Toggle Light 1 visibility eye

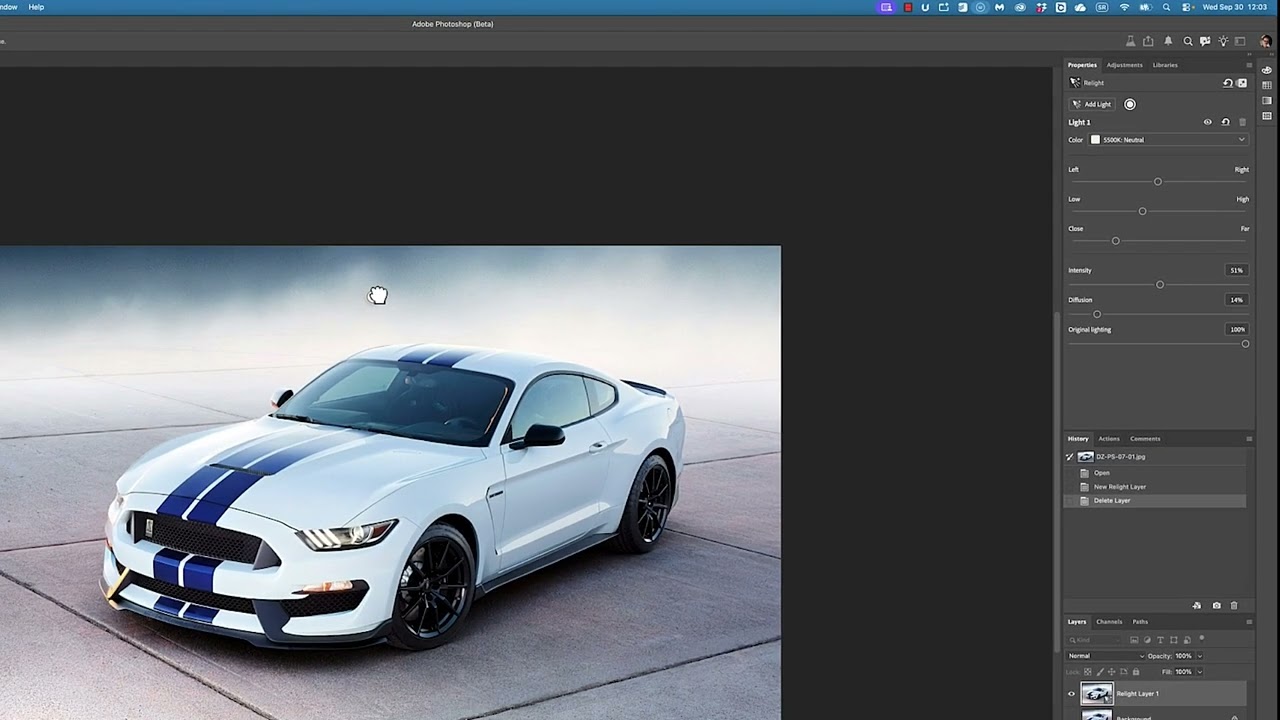[x=1207, y=122]
